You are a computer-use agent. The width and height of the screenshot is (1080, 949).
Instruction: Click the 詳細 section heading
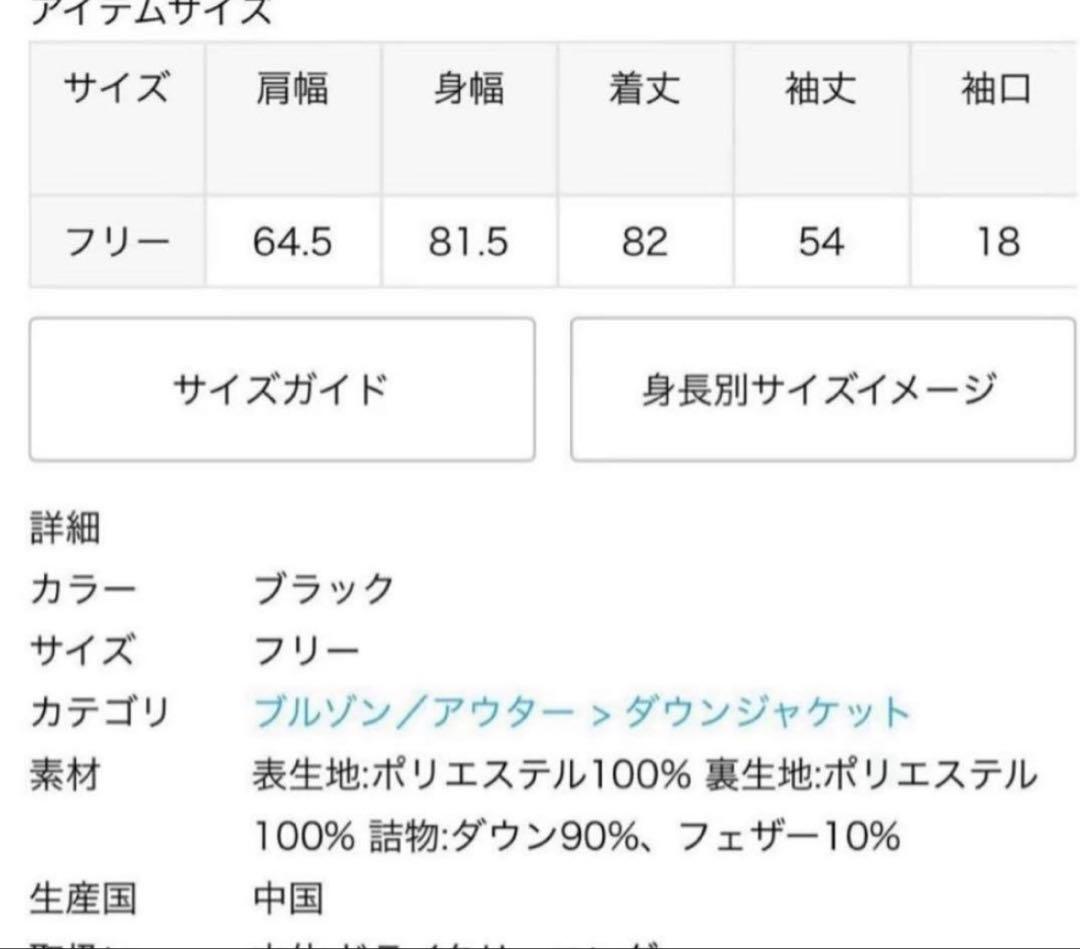pos(65,527)
